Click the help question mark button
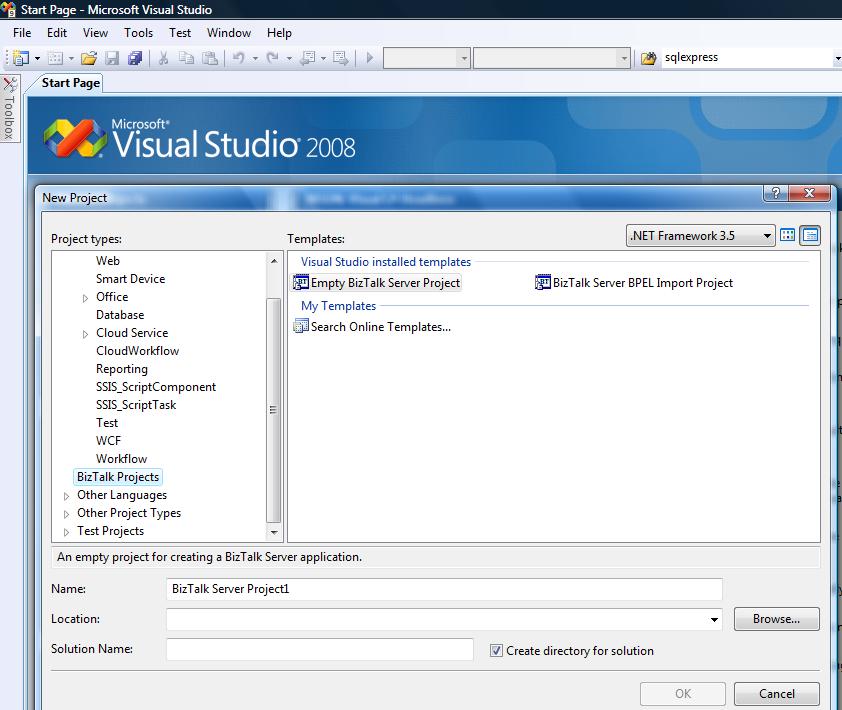Screen dimensions: 842x710 [x=775, y=193]
